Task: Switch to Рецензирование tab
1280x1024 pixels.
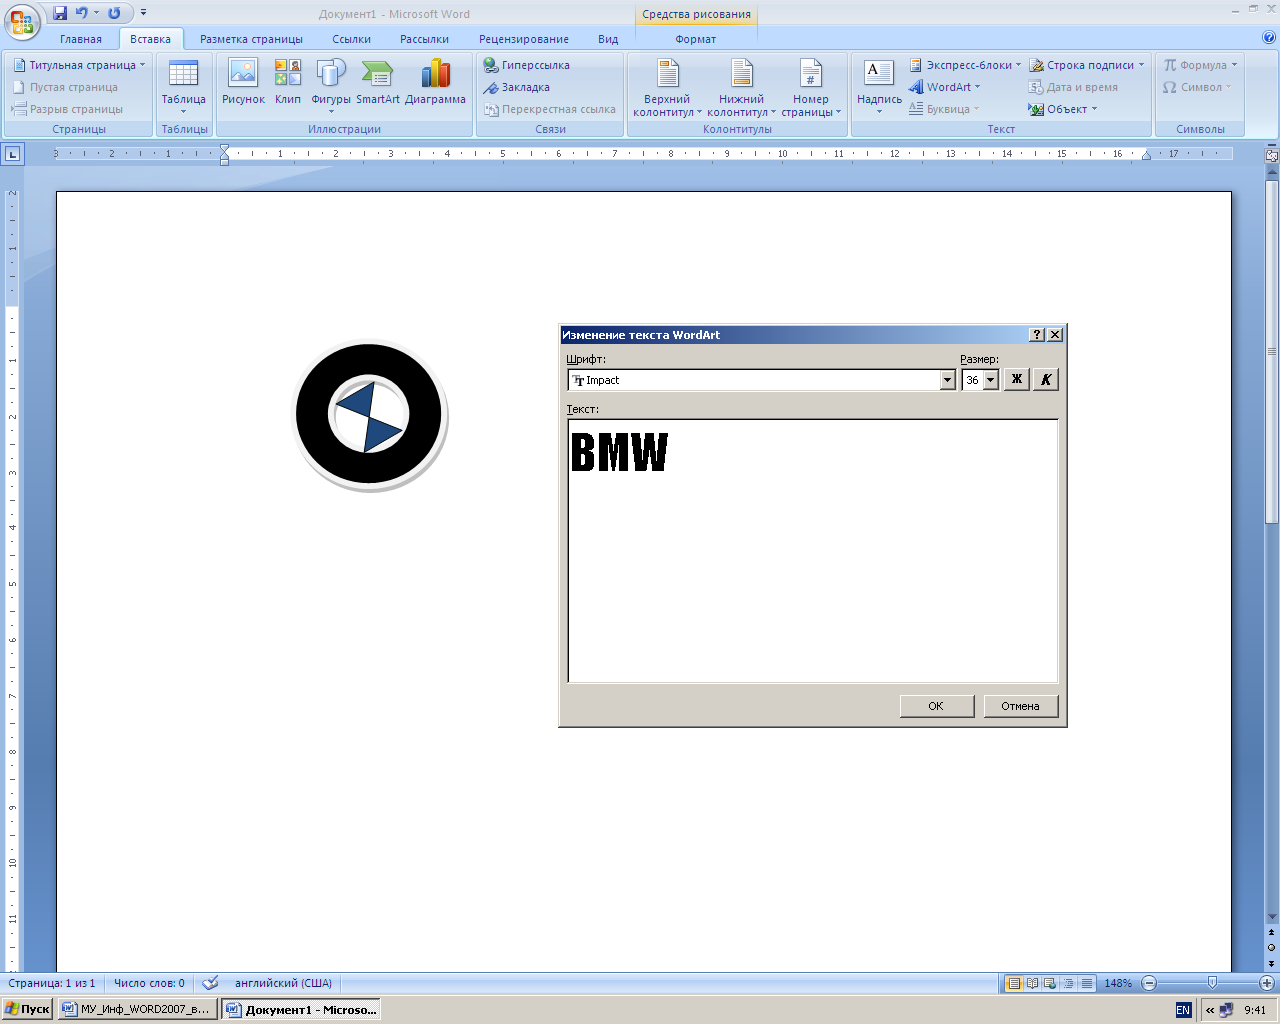Action: [524, 39]
